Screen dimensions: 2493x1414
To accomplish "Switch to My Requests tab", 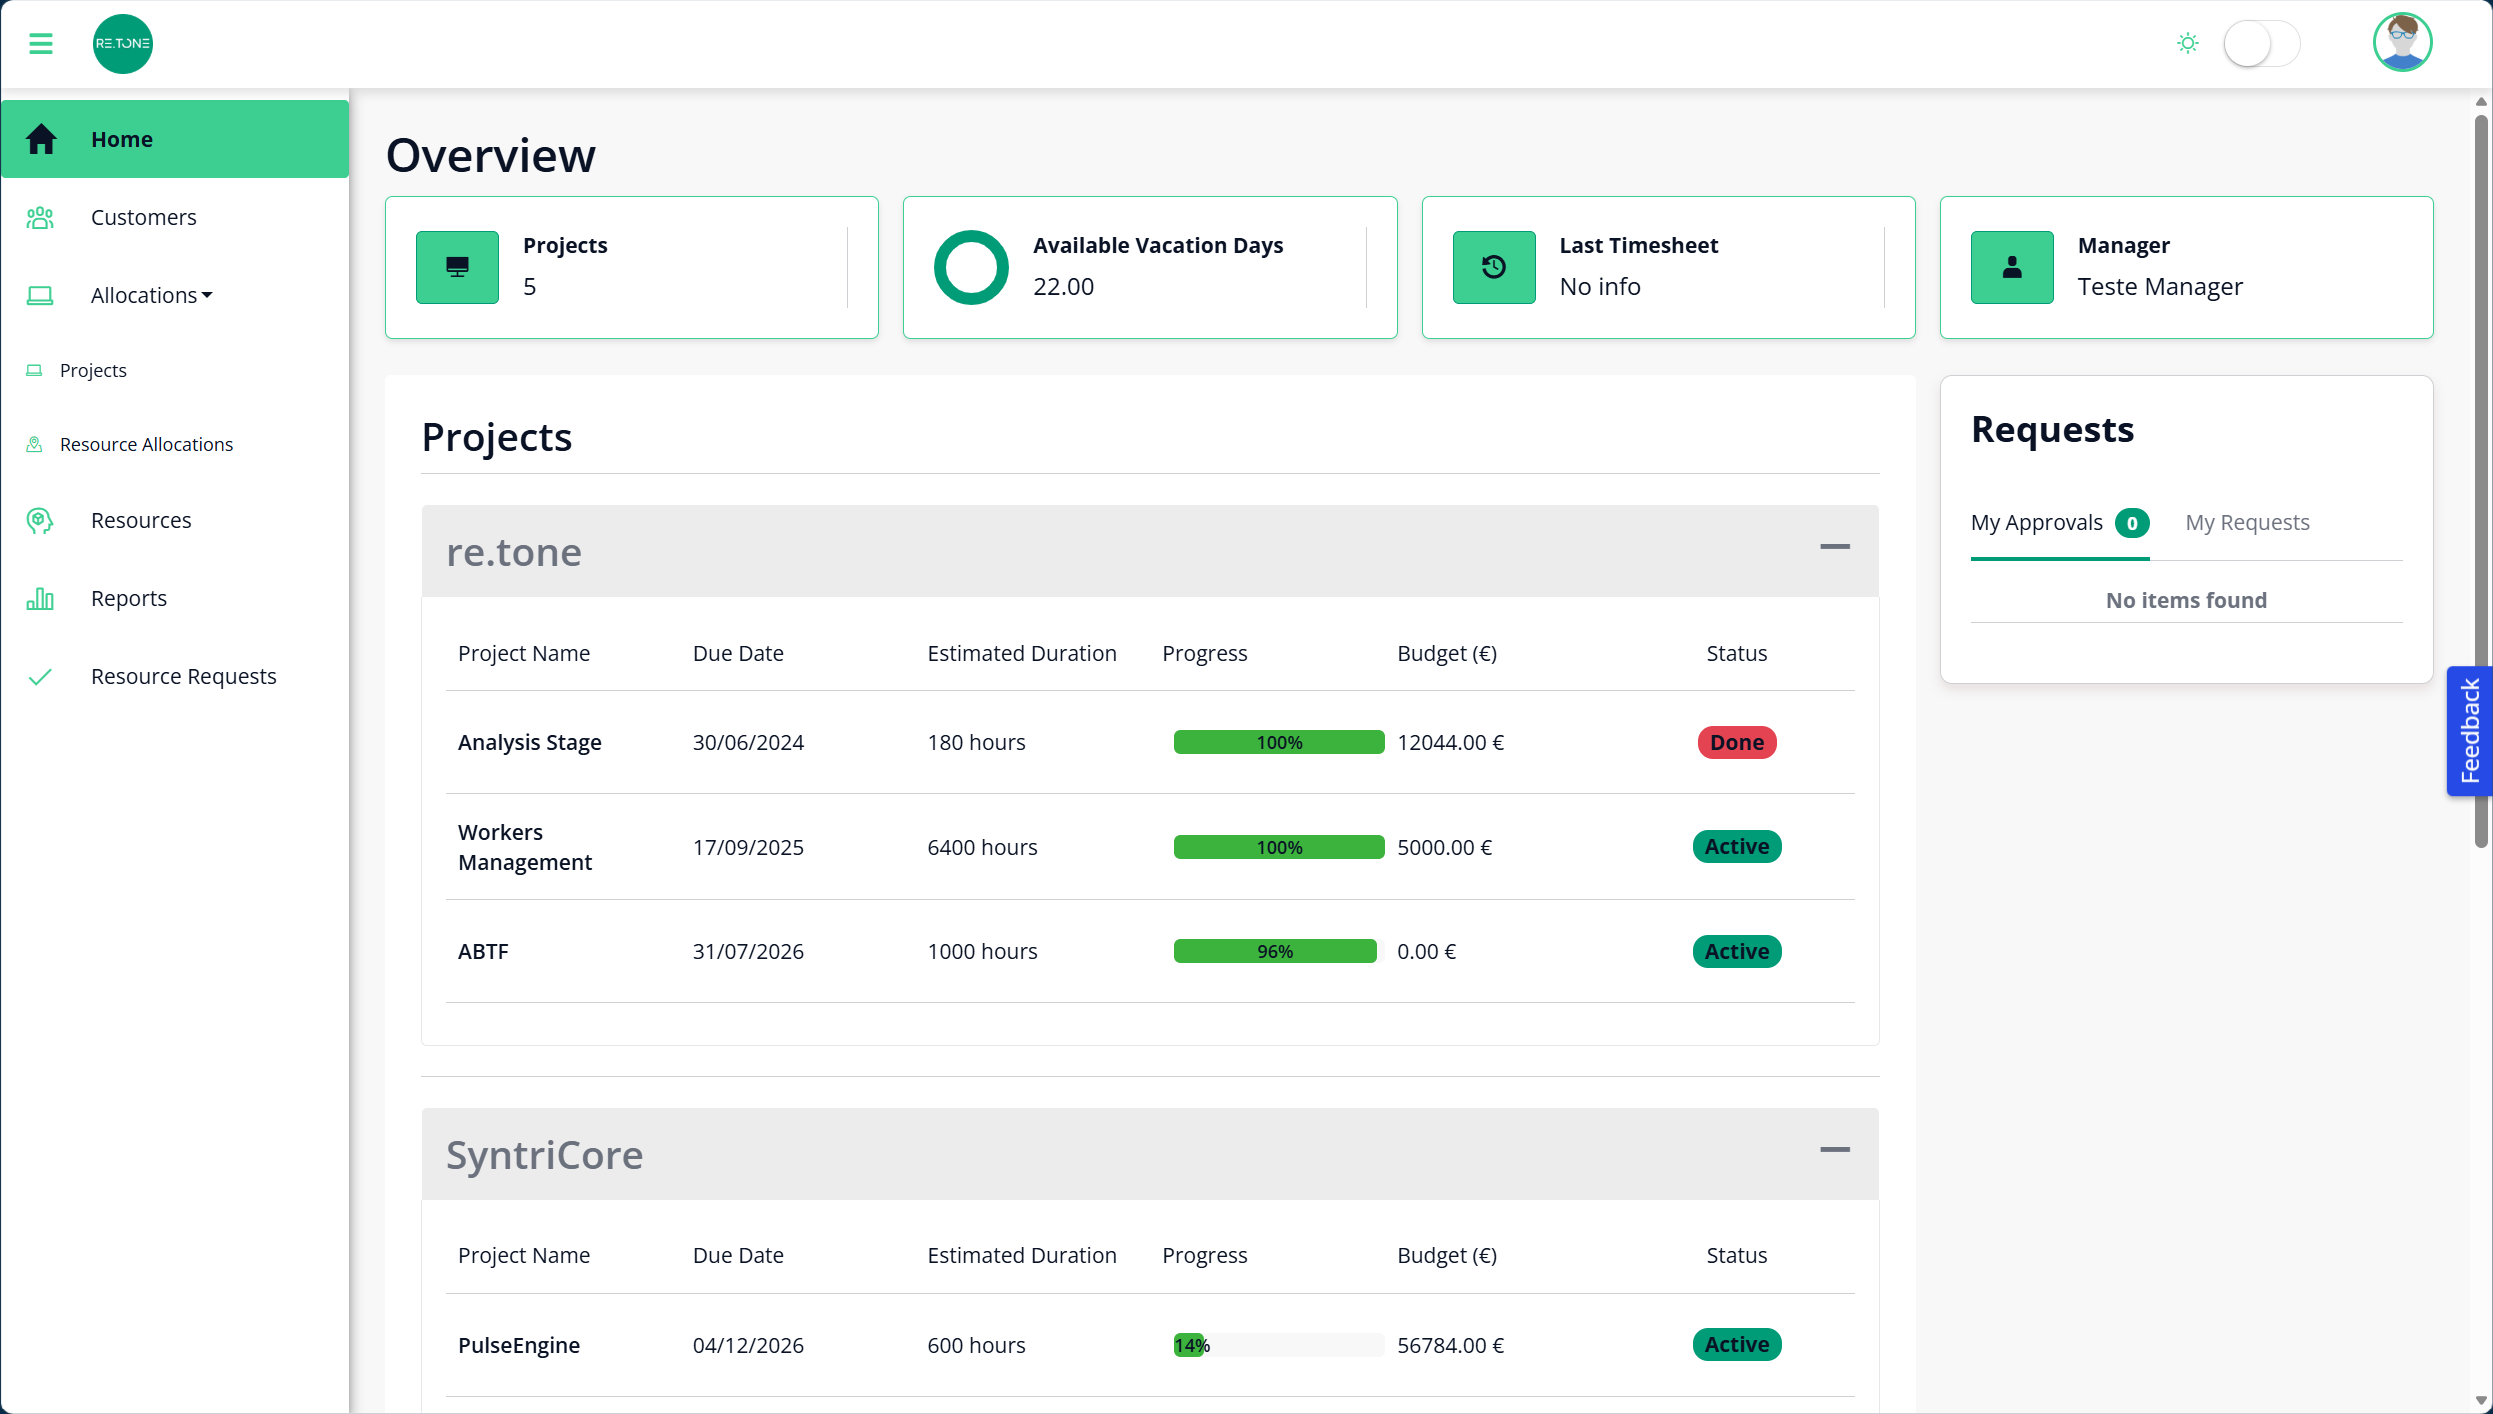I will coord(2248,522).
